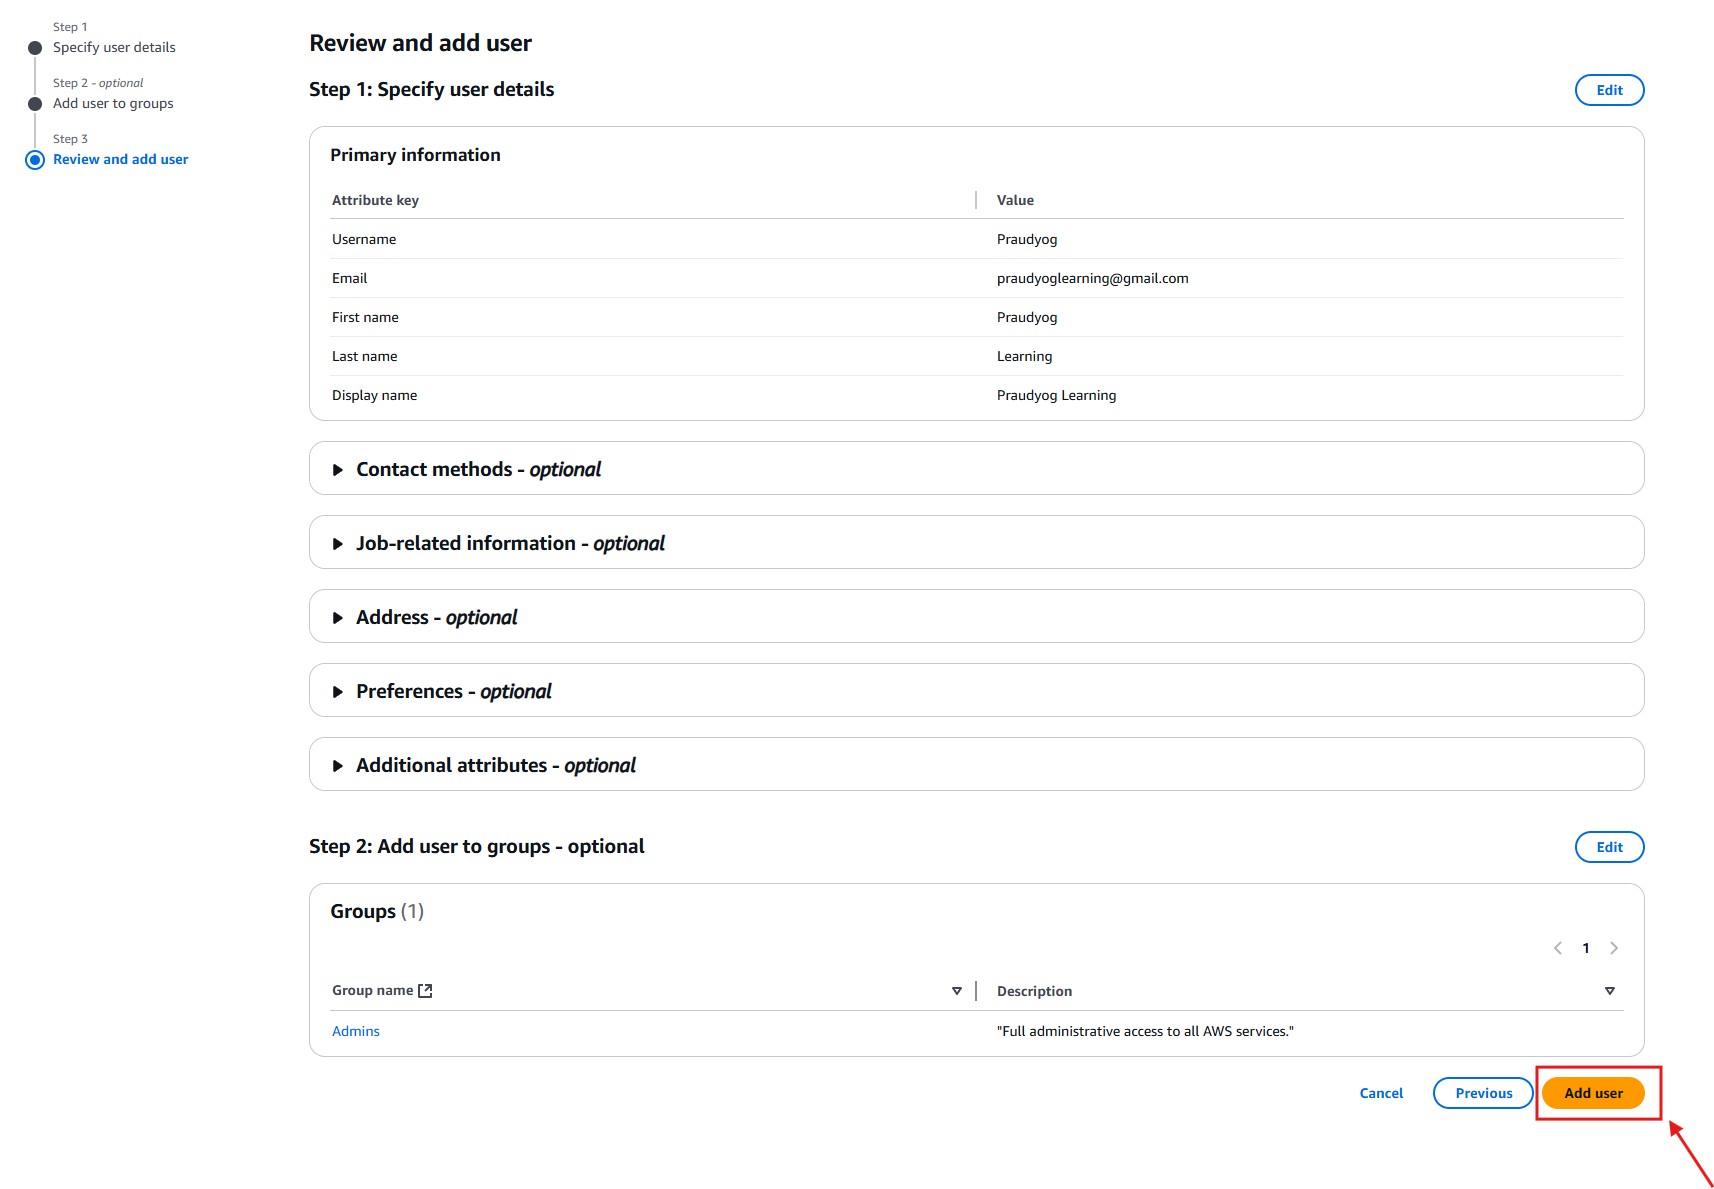Image resolution: width=1714 pixels, height=1189 pixels.
Task: Open the Admins group link
Action: (x=356, y=1031)
